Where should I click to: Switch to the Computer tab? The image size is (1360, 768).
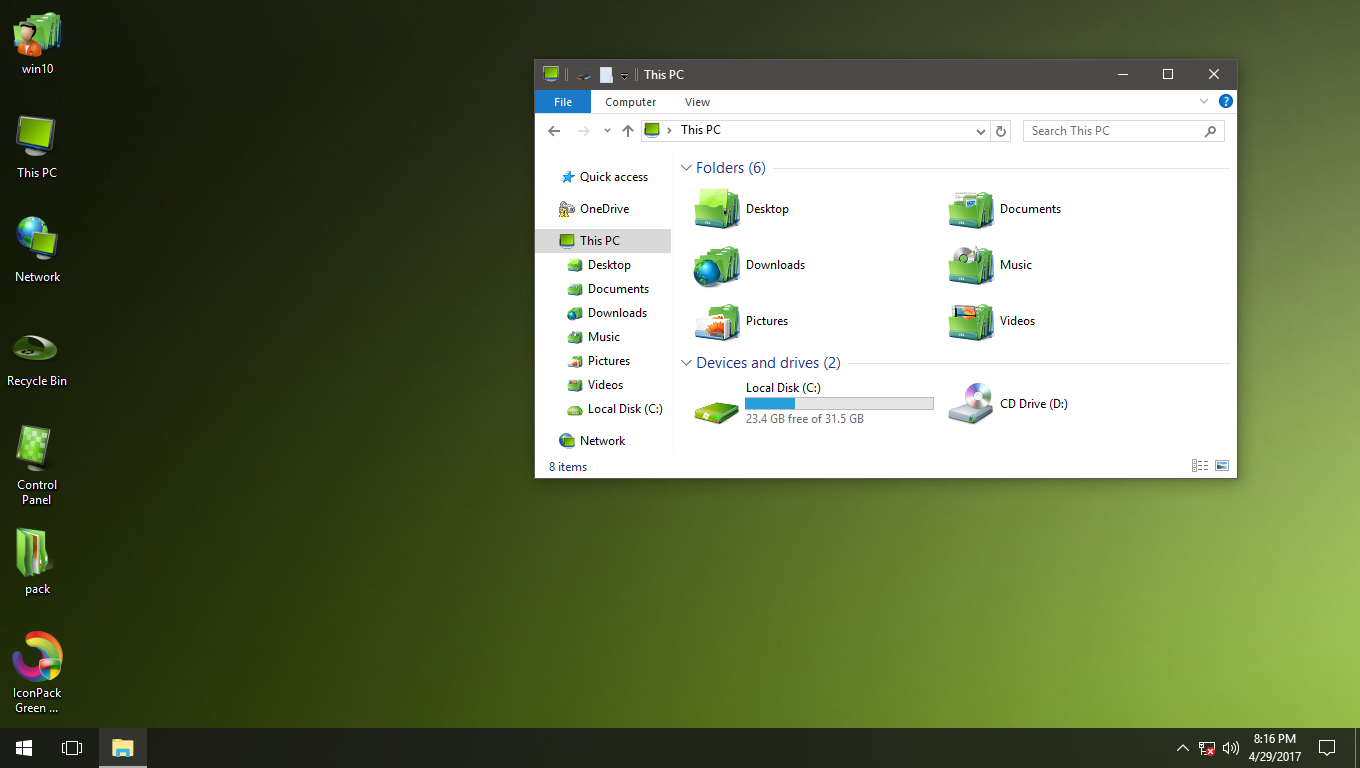pos(630,101)
